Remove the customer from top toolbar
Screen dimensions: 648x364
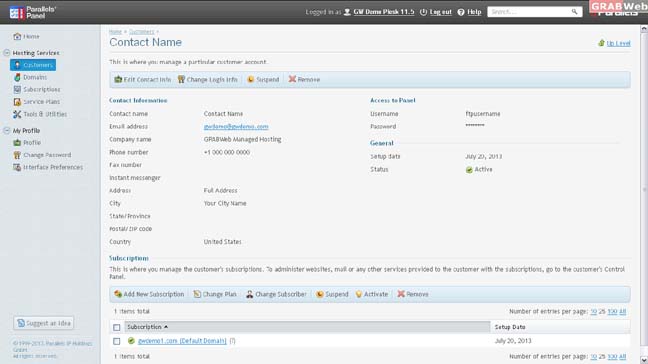[x=304, y=79]
